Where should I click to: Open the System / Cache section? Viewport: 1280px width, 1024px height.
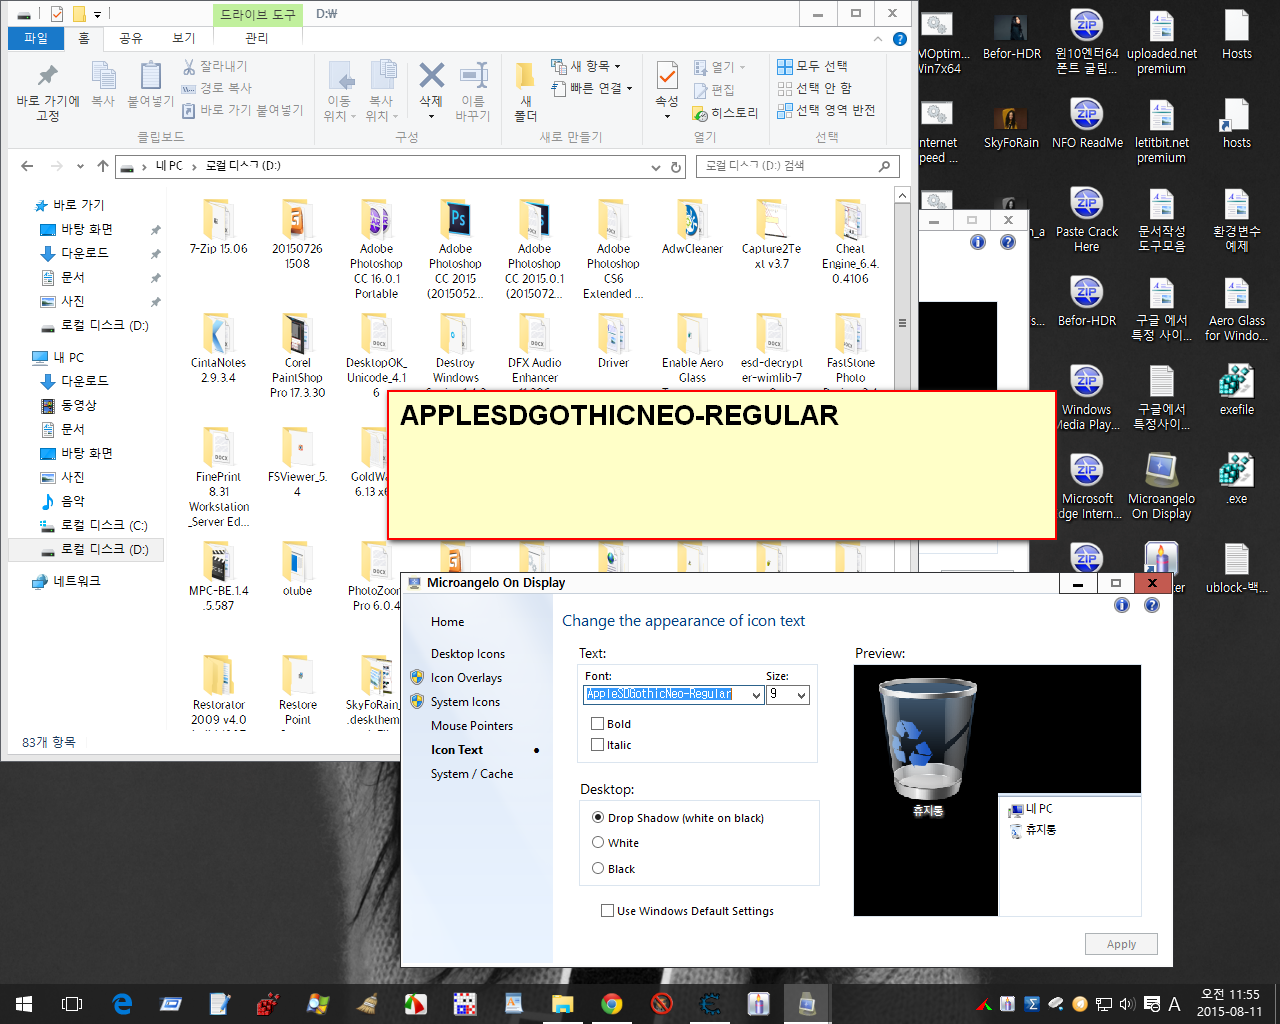(x=472, y=773)
